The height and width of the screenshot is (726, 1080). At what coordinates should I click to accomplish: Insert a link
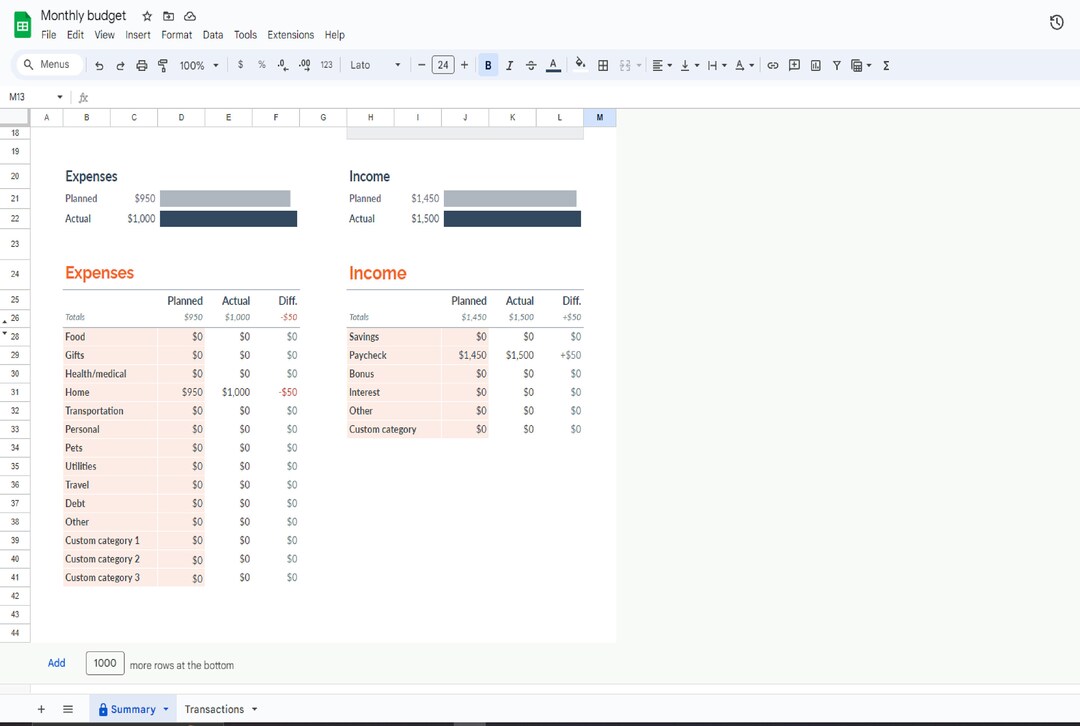[x=773, y=65]
